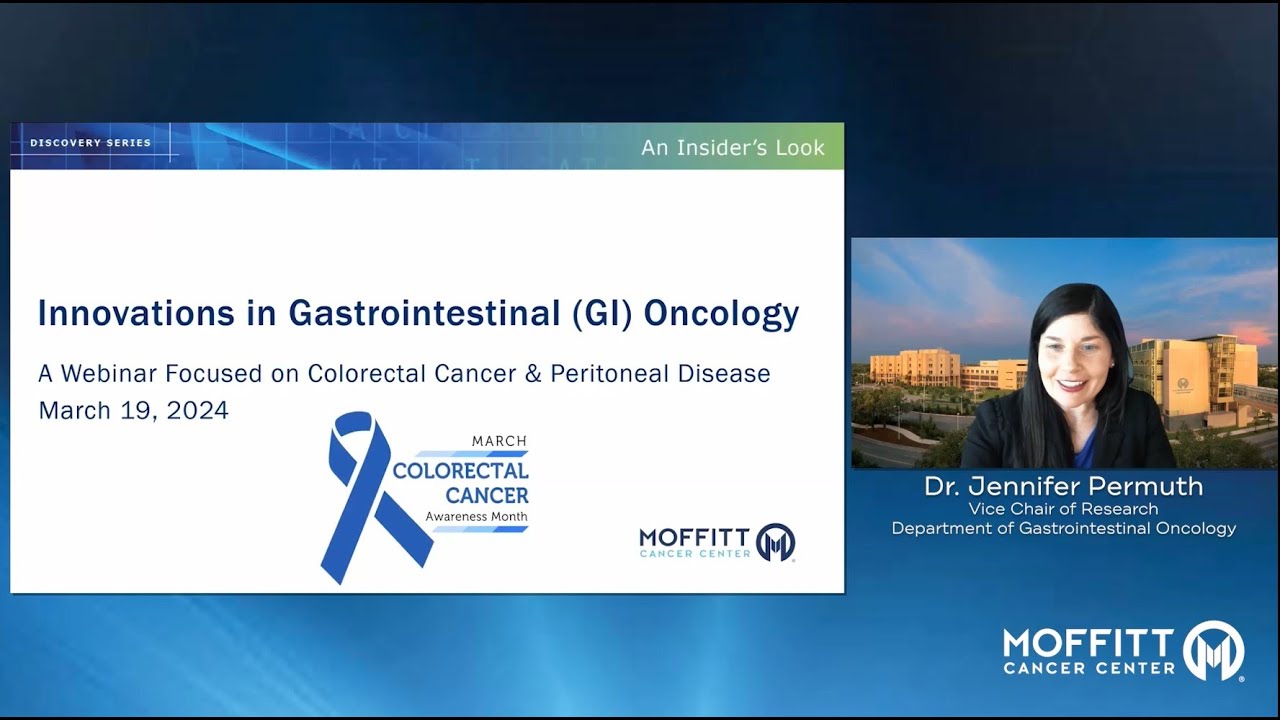Click the "Dr. Jennifer Permuth" name caption
This screenshot has height=720, width=1280.
[1064, 487]
